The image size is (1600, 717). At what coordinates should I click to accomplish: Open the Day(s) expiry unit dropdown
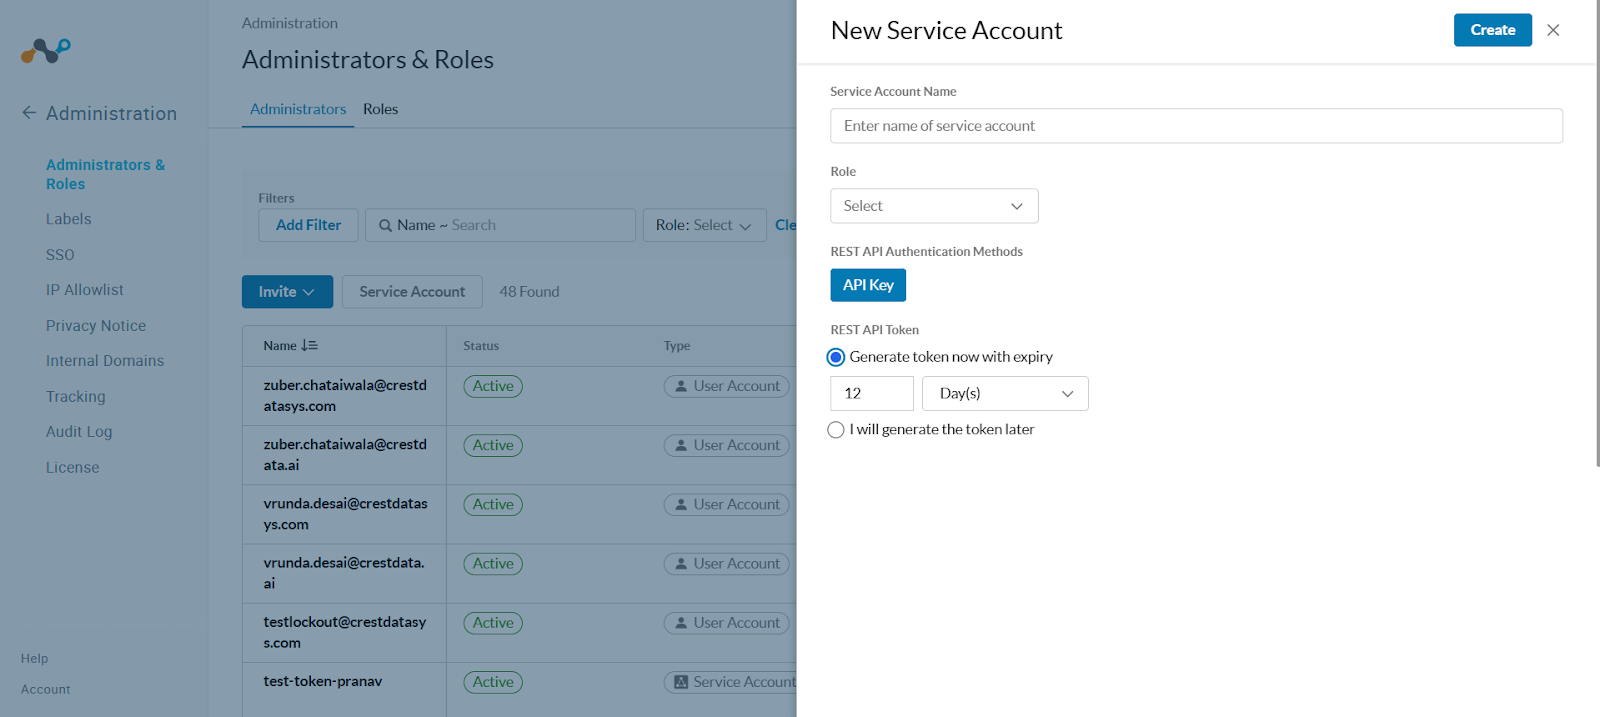[x=1005, y=394]
